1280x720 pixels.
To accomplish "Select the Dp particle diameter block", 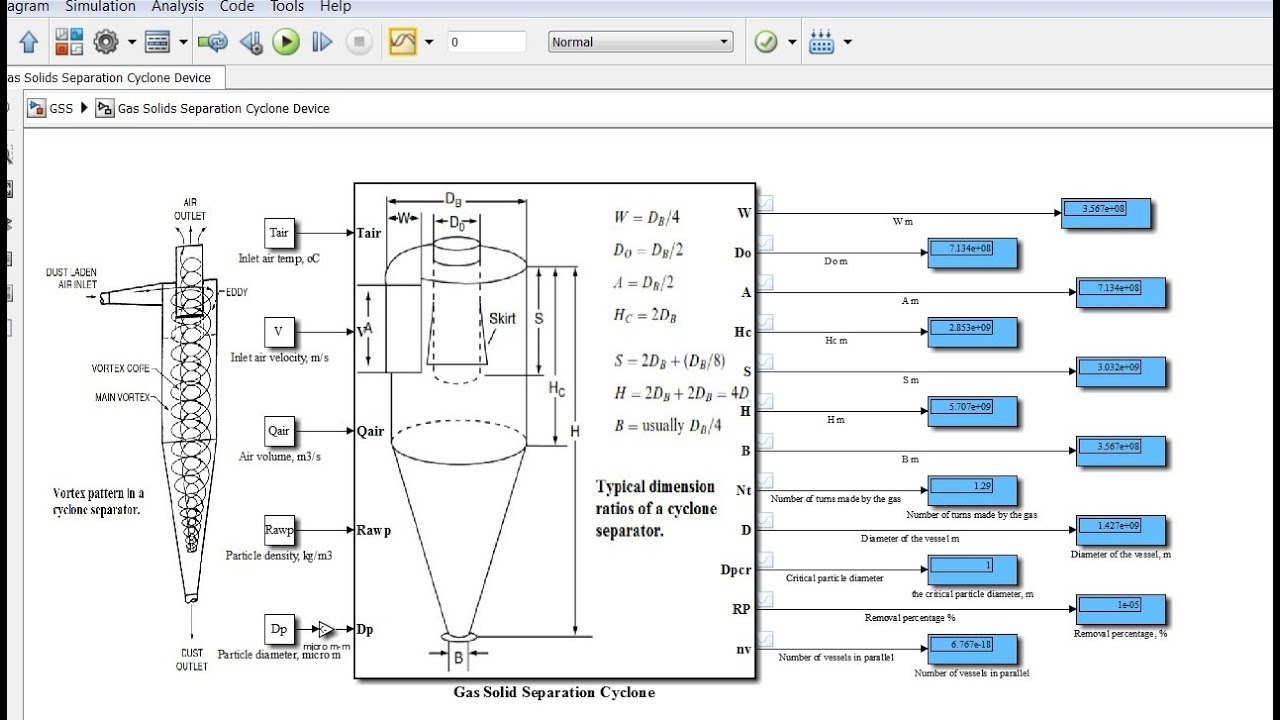I will (279, 629).
